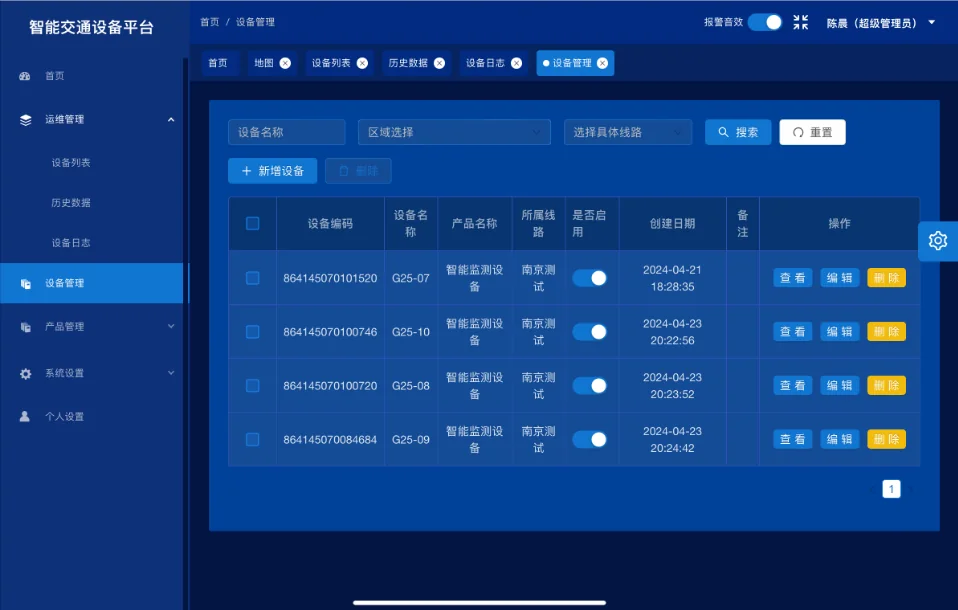Click 删除 for device G25-09
The image size is (958, 610).
click(x=887, y=439)
